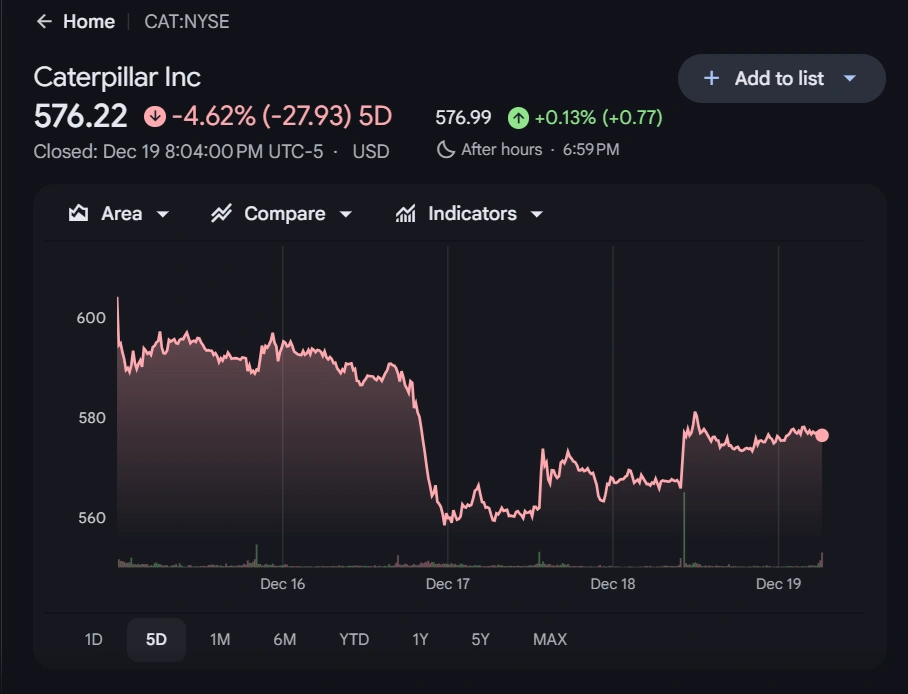Select the 1Y time range
This screenshot has width=908, height=694.
(420, 639)
